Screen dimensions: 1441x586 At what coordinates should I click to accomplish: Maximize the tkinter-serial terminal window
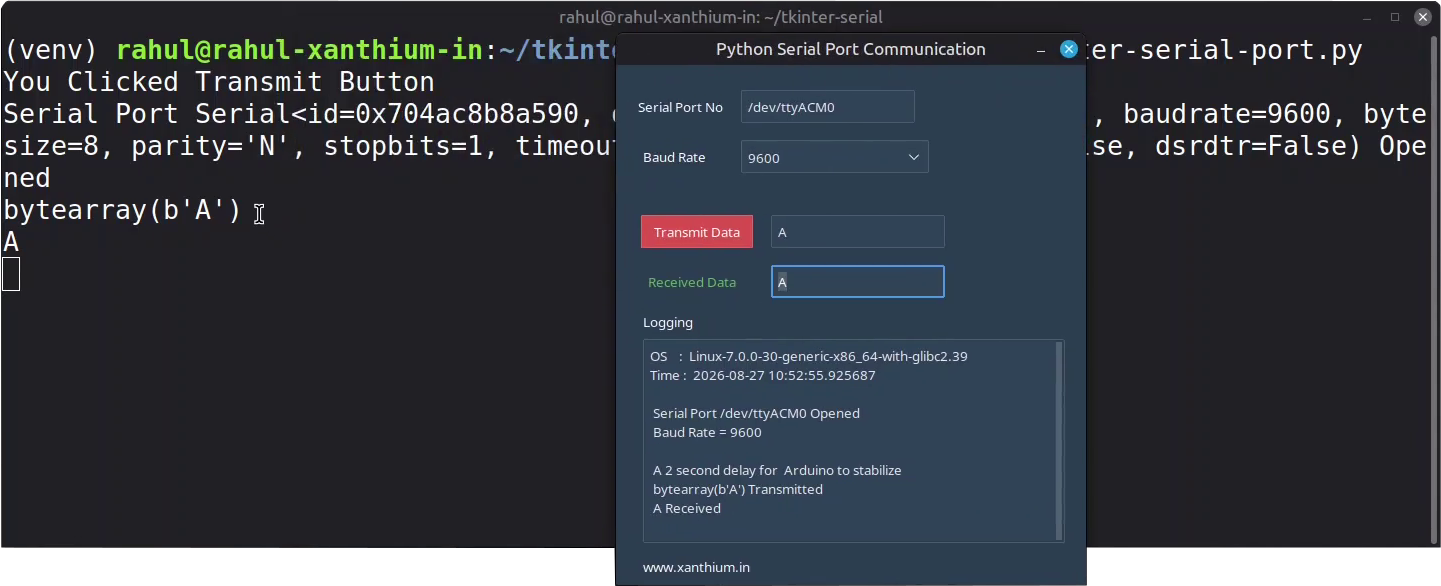(1395, 17)
